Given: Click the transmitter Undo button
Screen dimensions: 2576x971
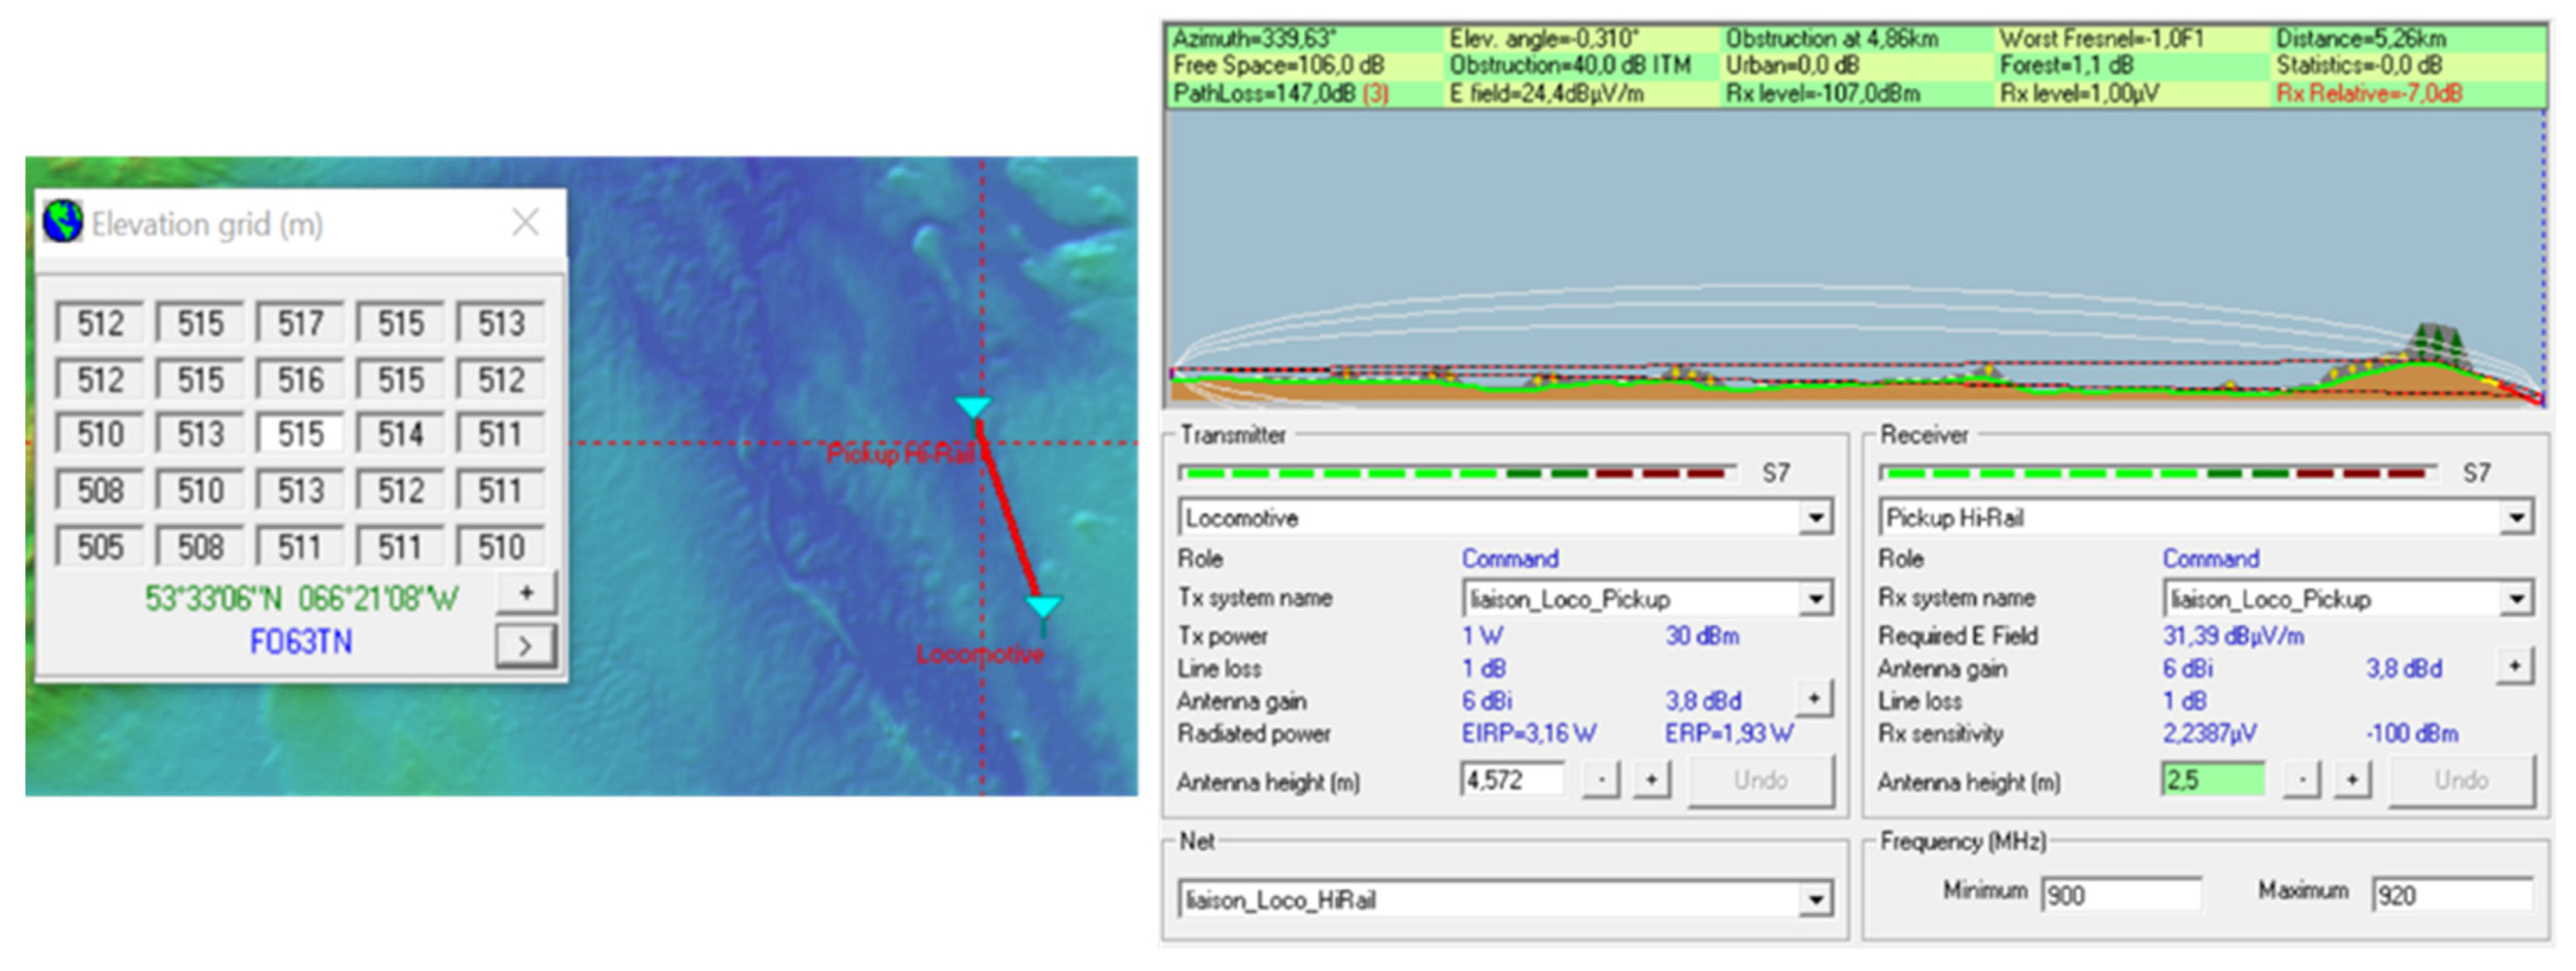Looking at the screenshot, I should pos(1760,780).
